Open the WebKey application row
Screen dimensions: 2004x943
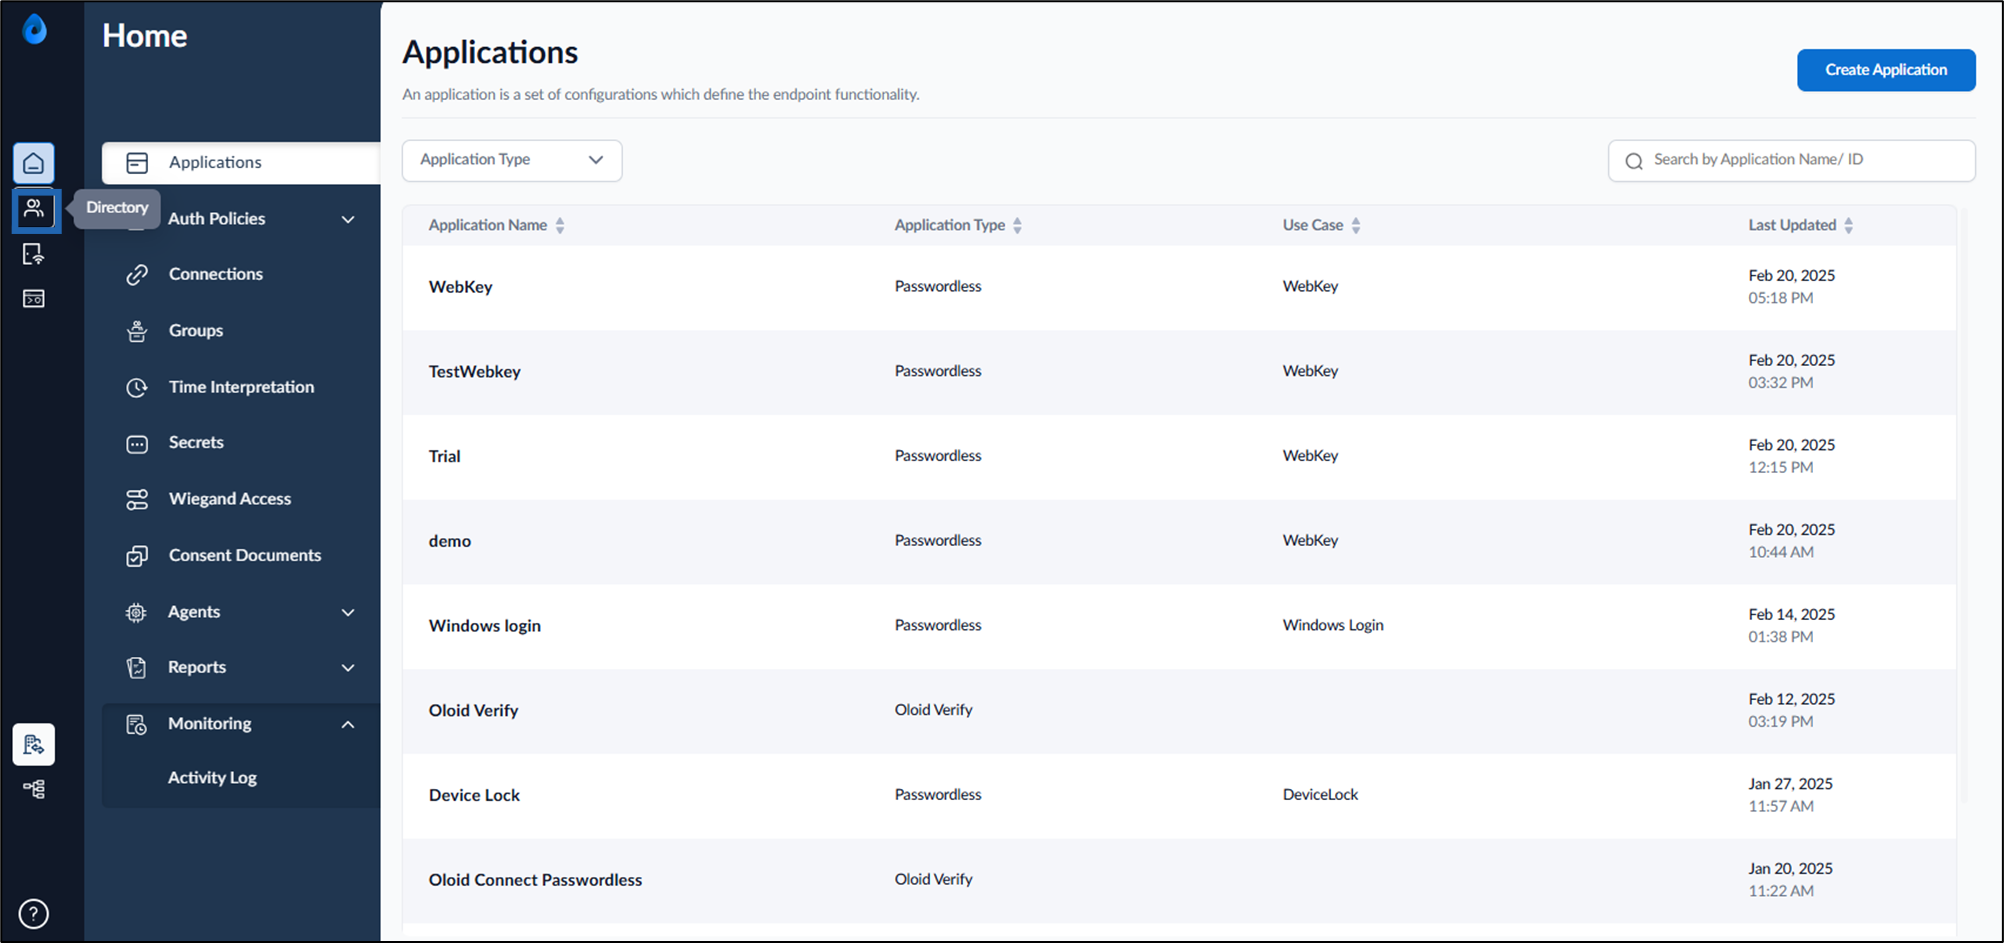click(1179, 287)
